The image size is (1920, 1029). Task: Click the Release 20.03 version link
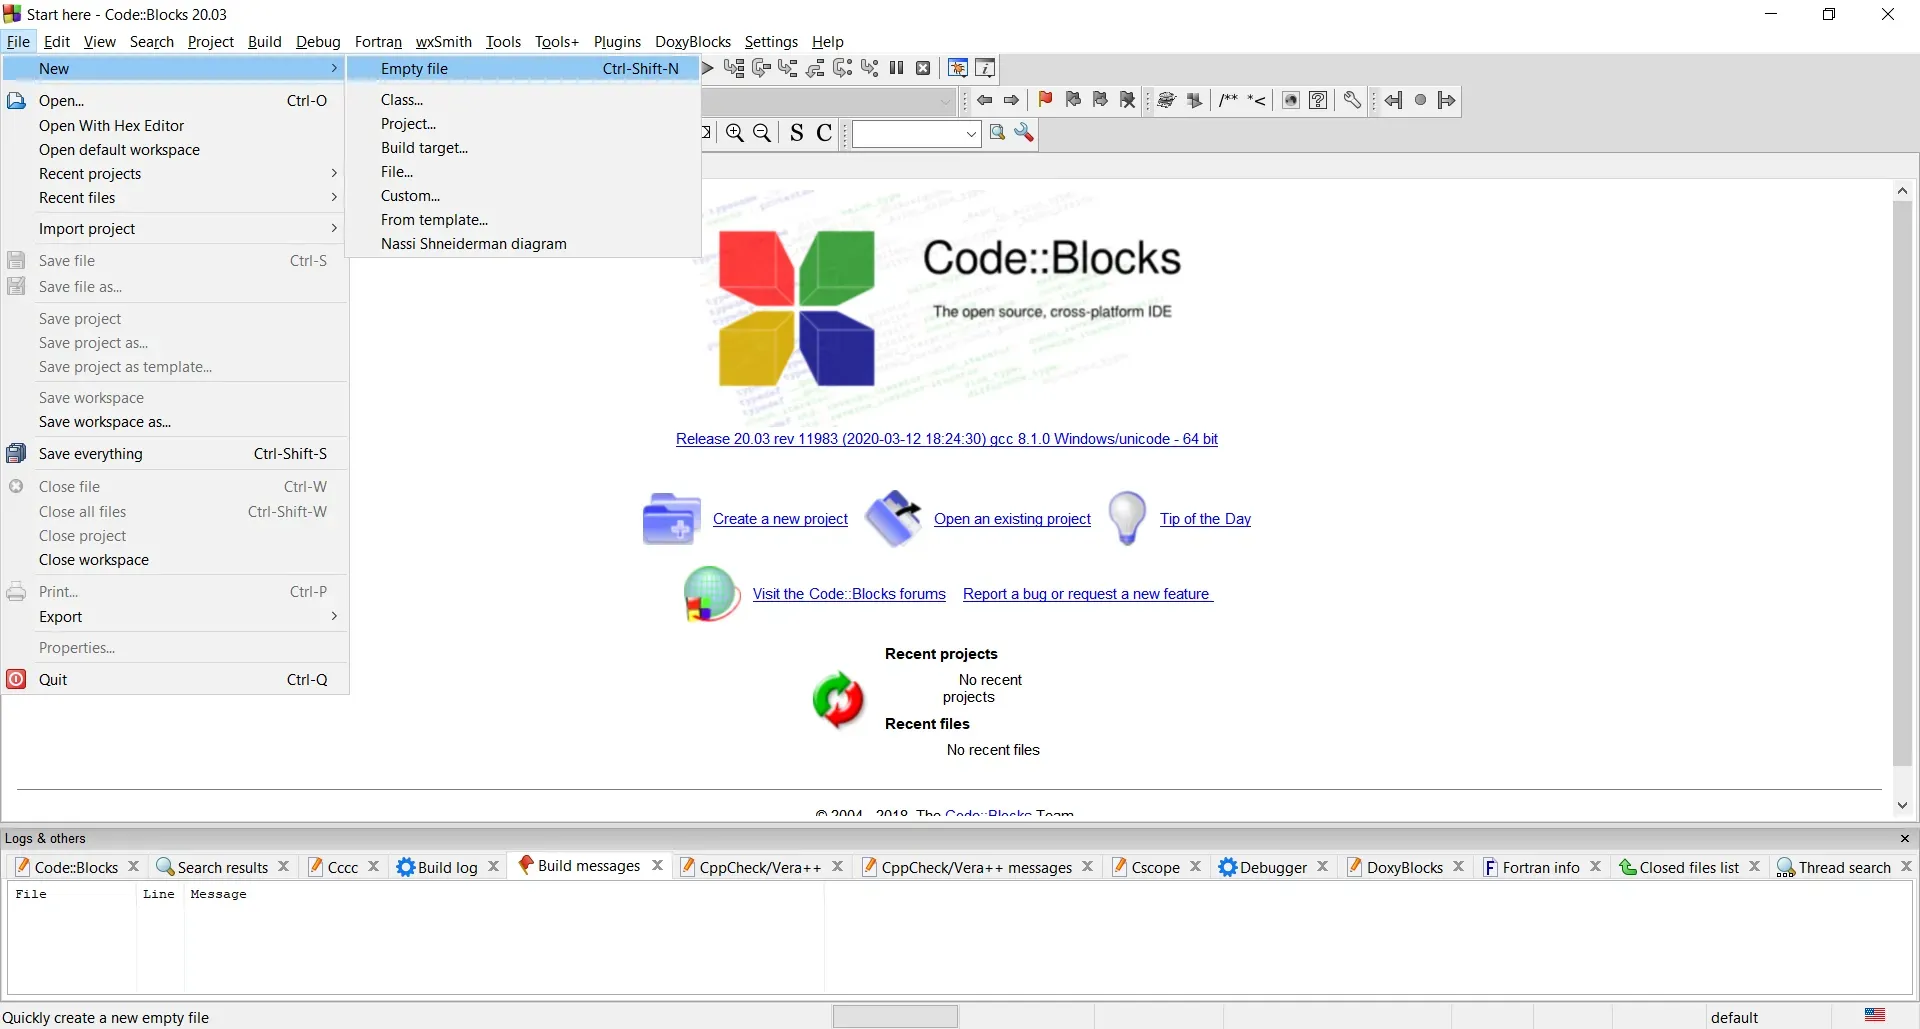coord(946,438)
